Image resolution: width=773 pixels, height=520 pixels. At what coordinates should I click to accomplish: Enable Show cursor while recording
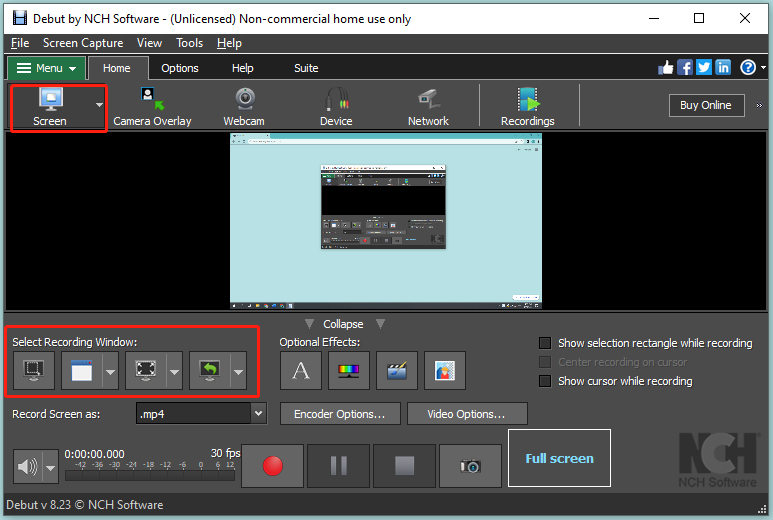click(x=545, y=381)
